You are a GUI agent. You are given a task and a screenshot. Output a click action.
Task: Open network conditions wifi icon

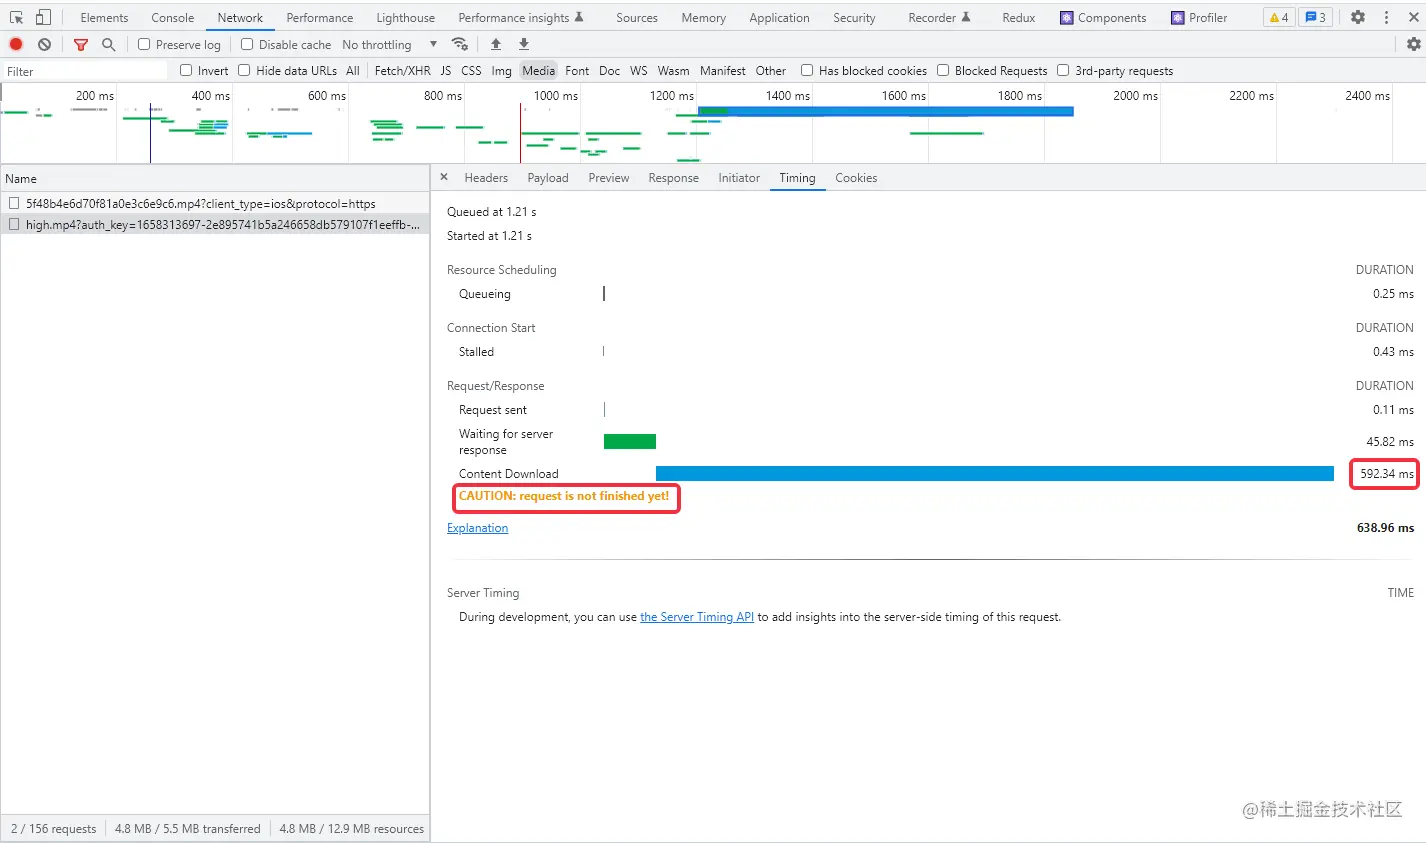460,44
